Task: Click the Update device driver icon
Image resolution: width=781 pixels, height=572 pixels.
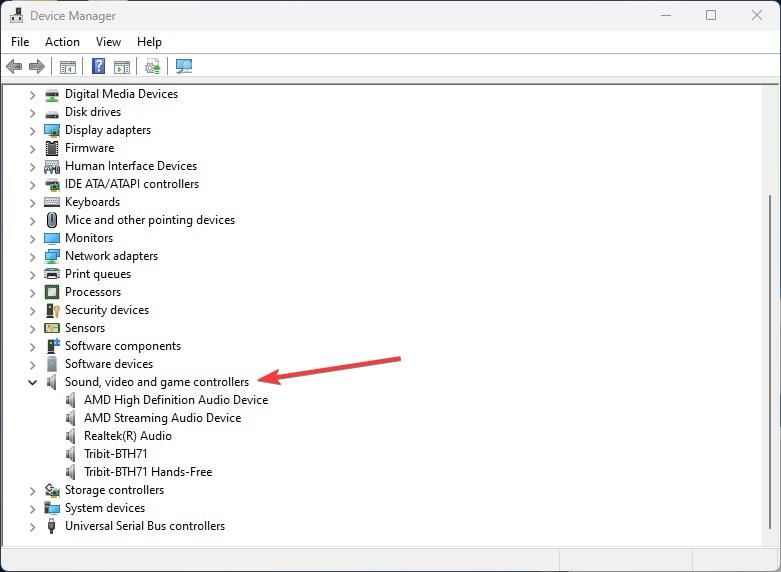Action: coord(152,66)
